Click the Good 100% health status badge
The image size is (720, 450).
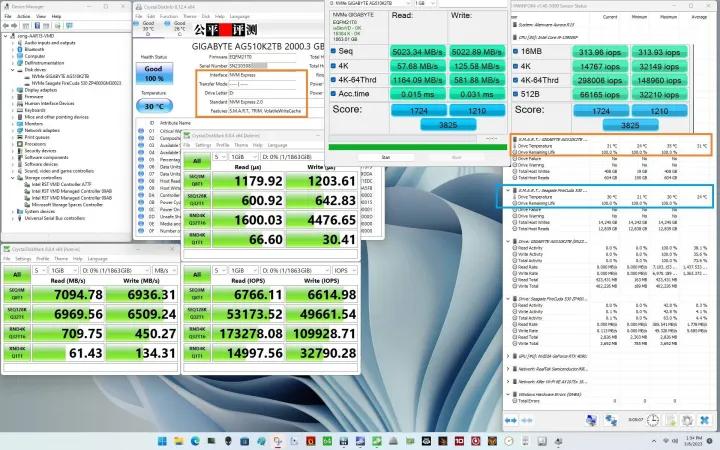click(153, 73)
